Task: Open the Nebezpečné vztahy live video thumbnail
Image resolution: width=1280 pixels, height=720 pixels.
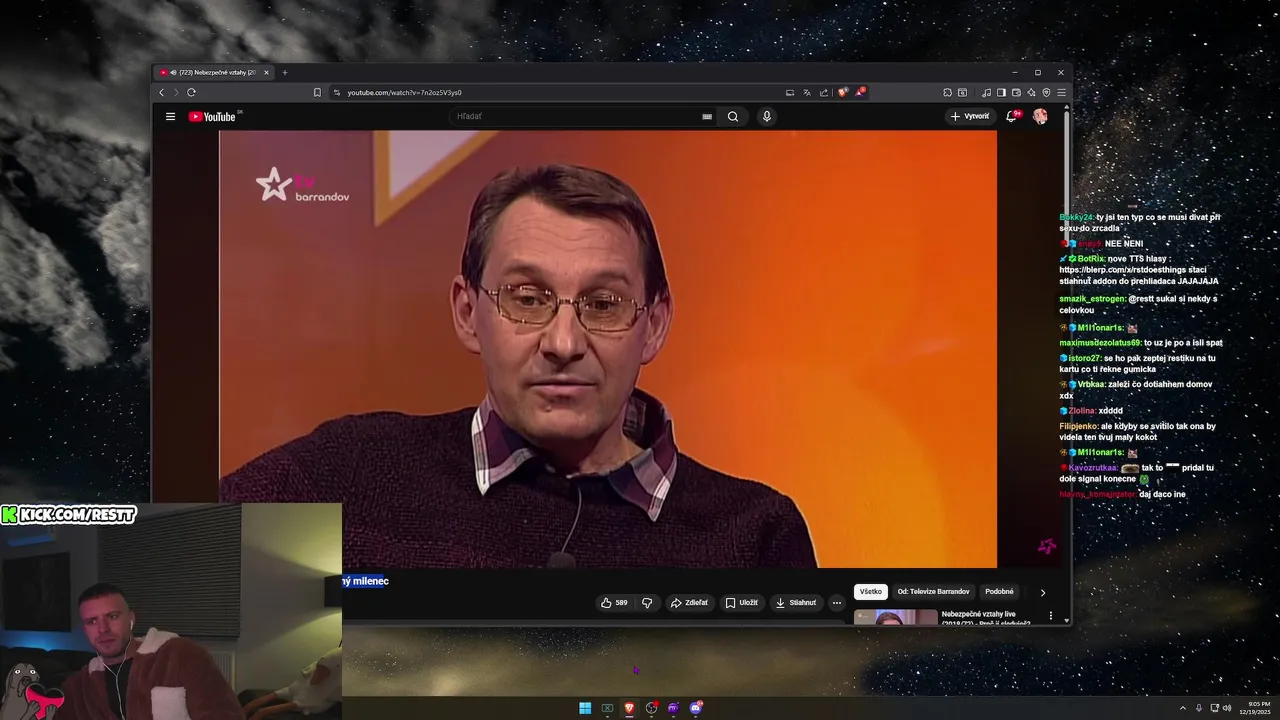Action: coord(896,617)
